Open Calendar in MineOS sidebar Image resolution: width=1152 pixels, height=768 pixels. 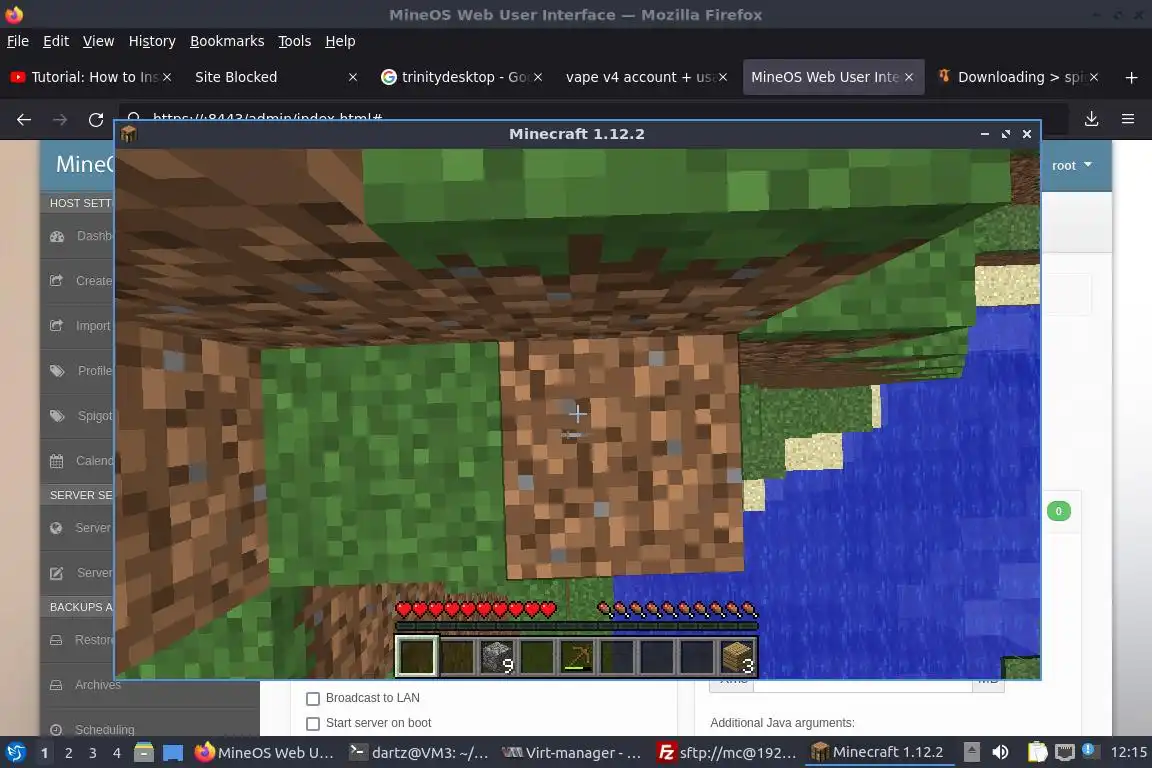[x=77, y=462]
